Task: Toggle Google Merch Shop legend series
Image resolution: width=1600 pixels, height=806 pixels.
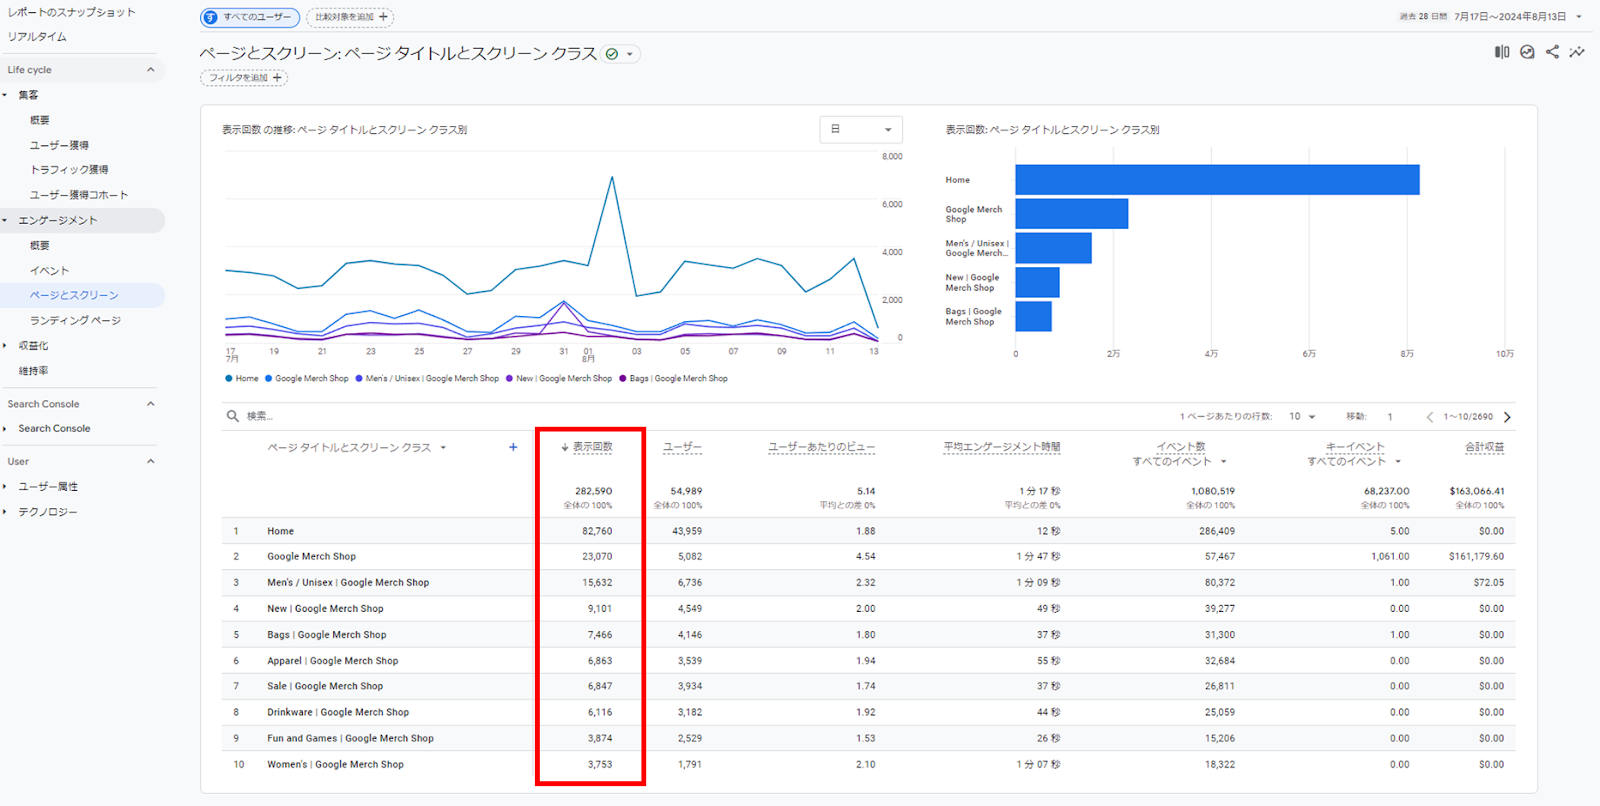Action: click(306, 379)
